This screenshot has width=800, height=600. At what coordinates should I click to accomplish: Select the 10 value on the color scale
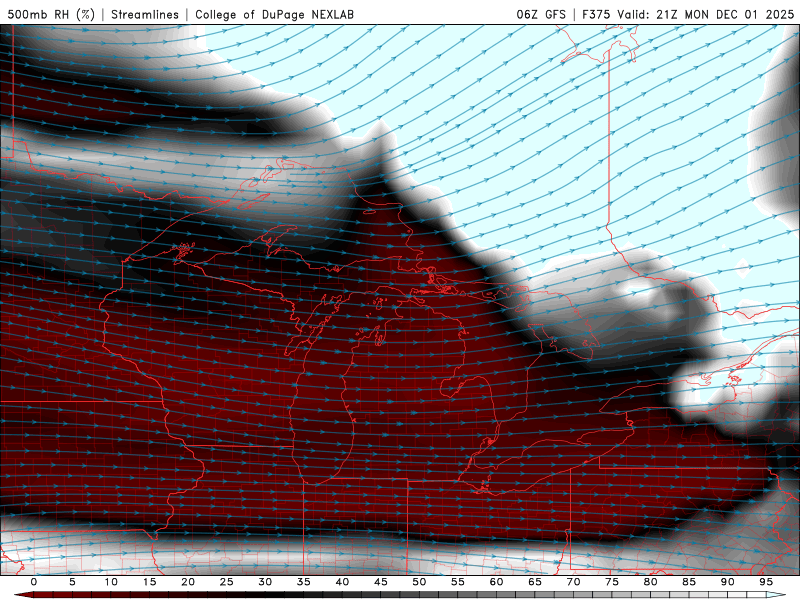(x=111, y=582)
